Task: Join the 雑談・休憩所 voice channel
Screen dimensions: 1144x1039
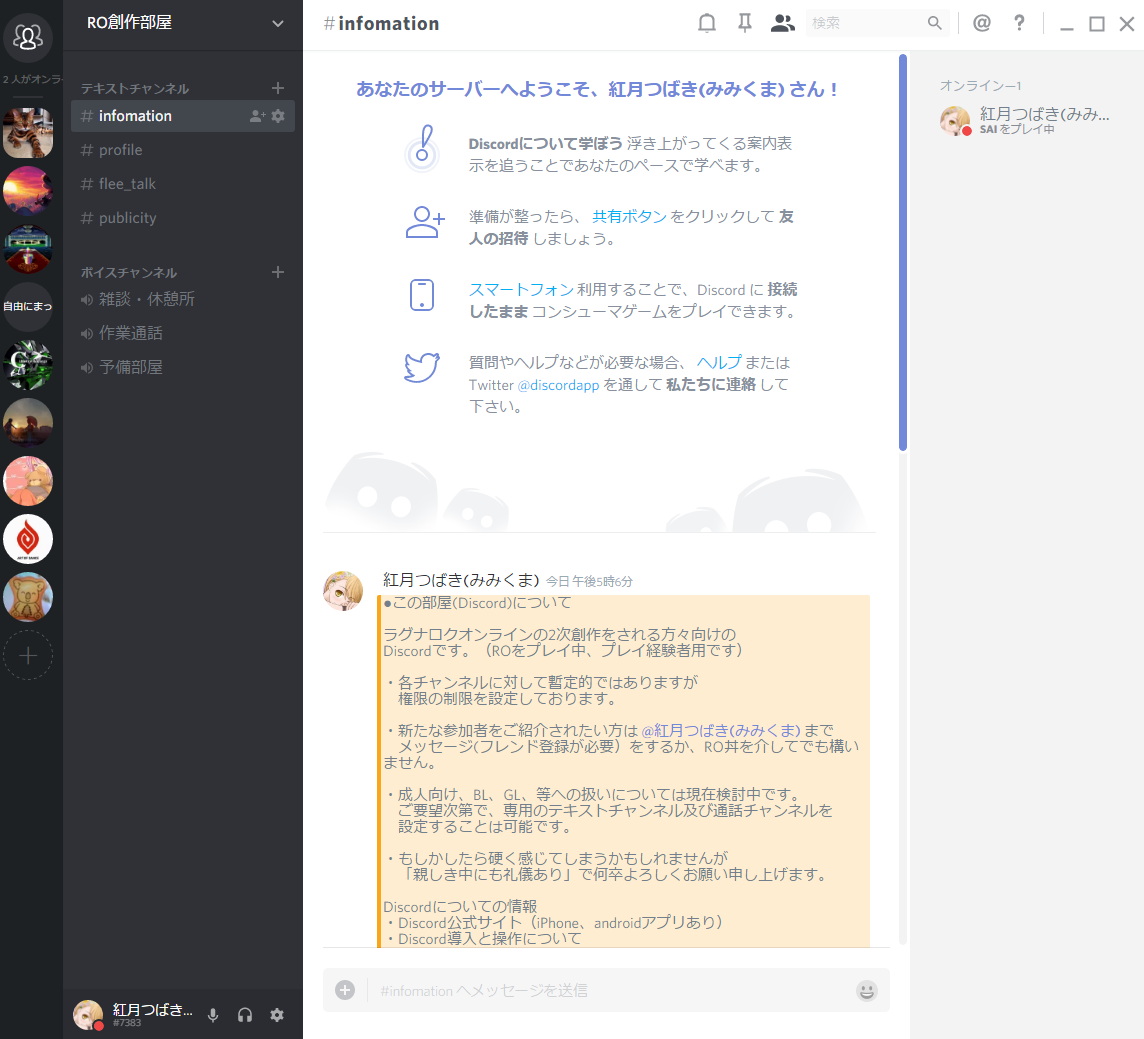Action: [x=182, y=299]
